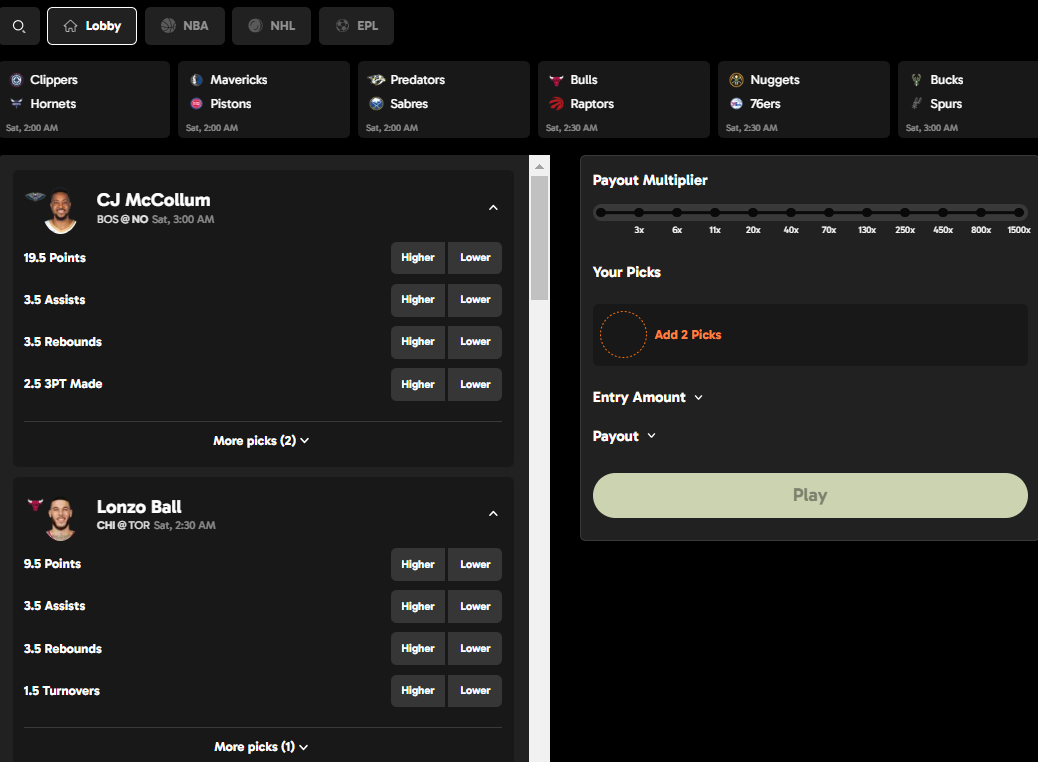Image resolution: width=1038 pixels, height=762 pixels.
Task: Click the scrollbar up arrow
Action: click(x=540, y=166)
